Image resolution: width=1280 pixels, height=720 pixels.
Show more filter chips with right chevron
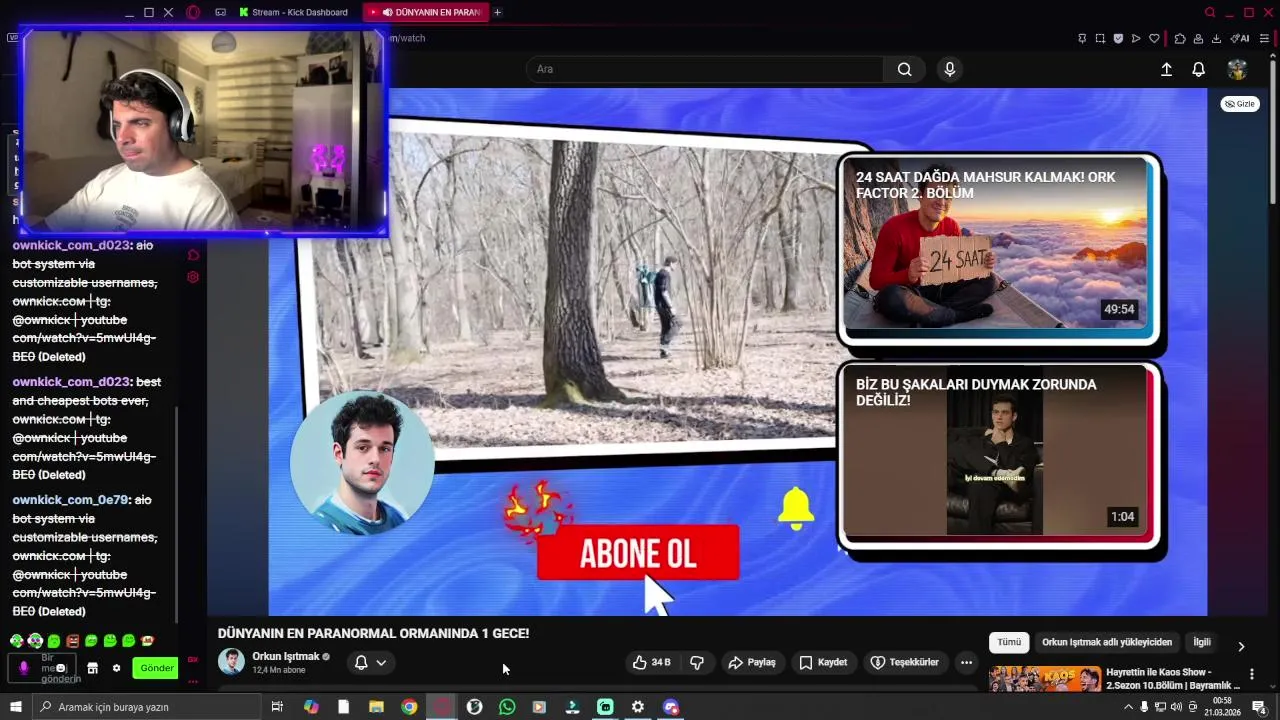pos(1241,646)
